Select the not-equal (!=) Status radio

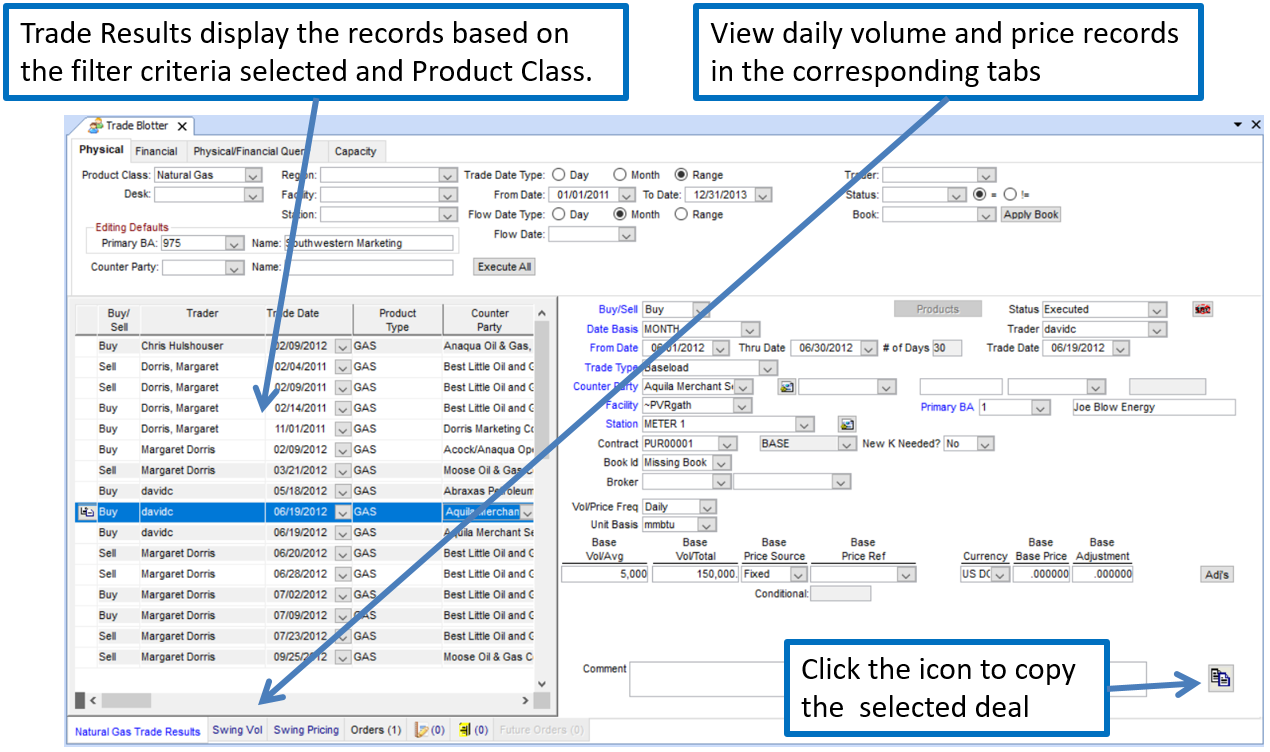coord(1010,195)
